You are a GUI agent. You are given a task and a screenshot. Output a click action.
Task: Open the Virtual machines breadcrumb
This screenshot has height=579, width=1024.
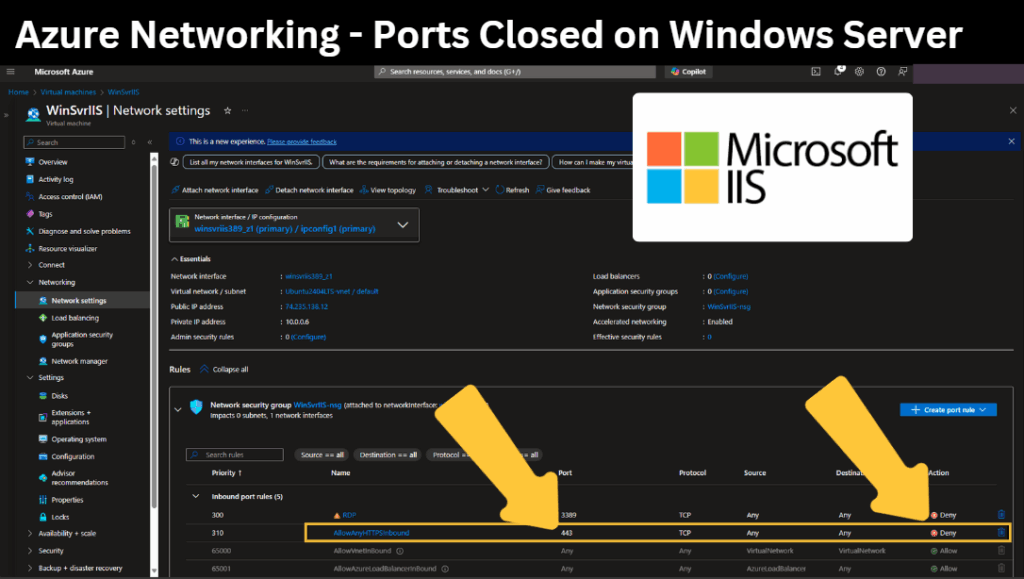[68, 92]
